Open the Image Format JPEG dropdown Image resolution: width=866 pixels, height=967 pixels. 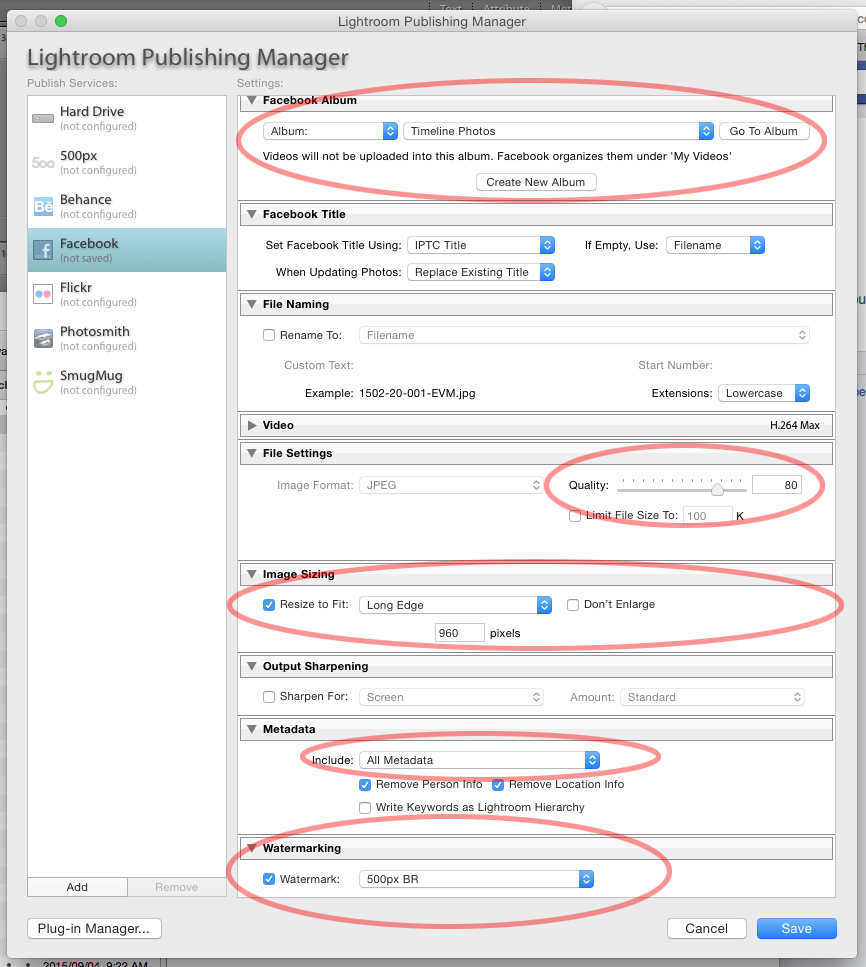click(451, 485)
